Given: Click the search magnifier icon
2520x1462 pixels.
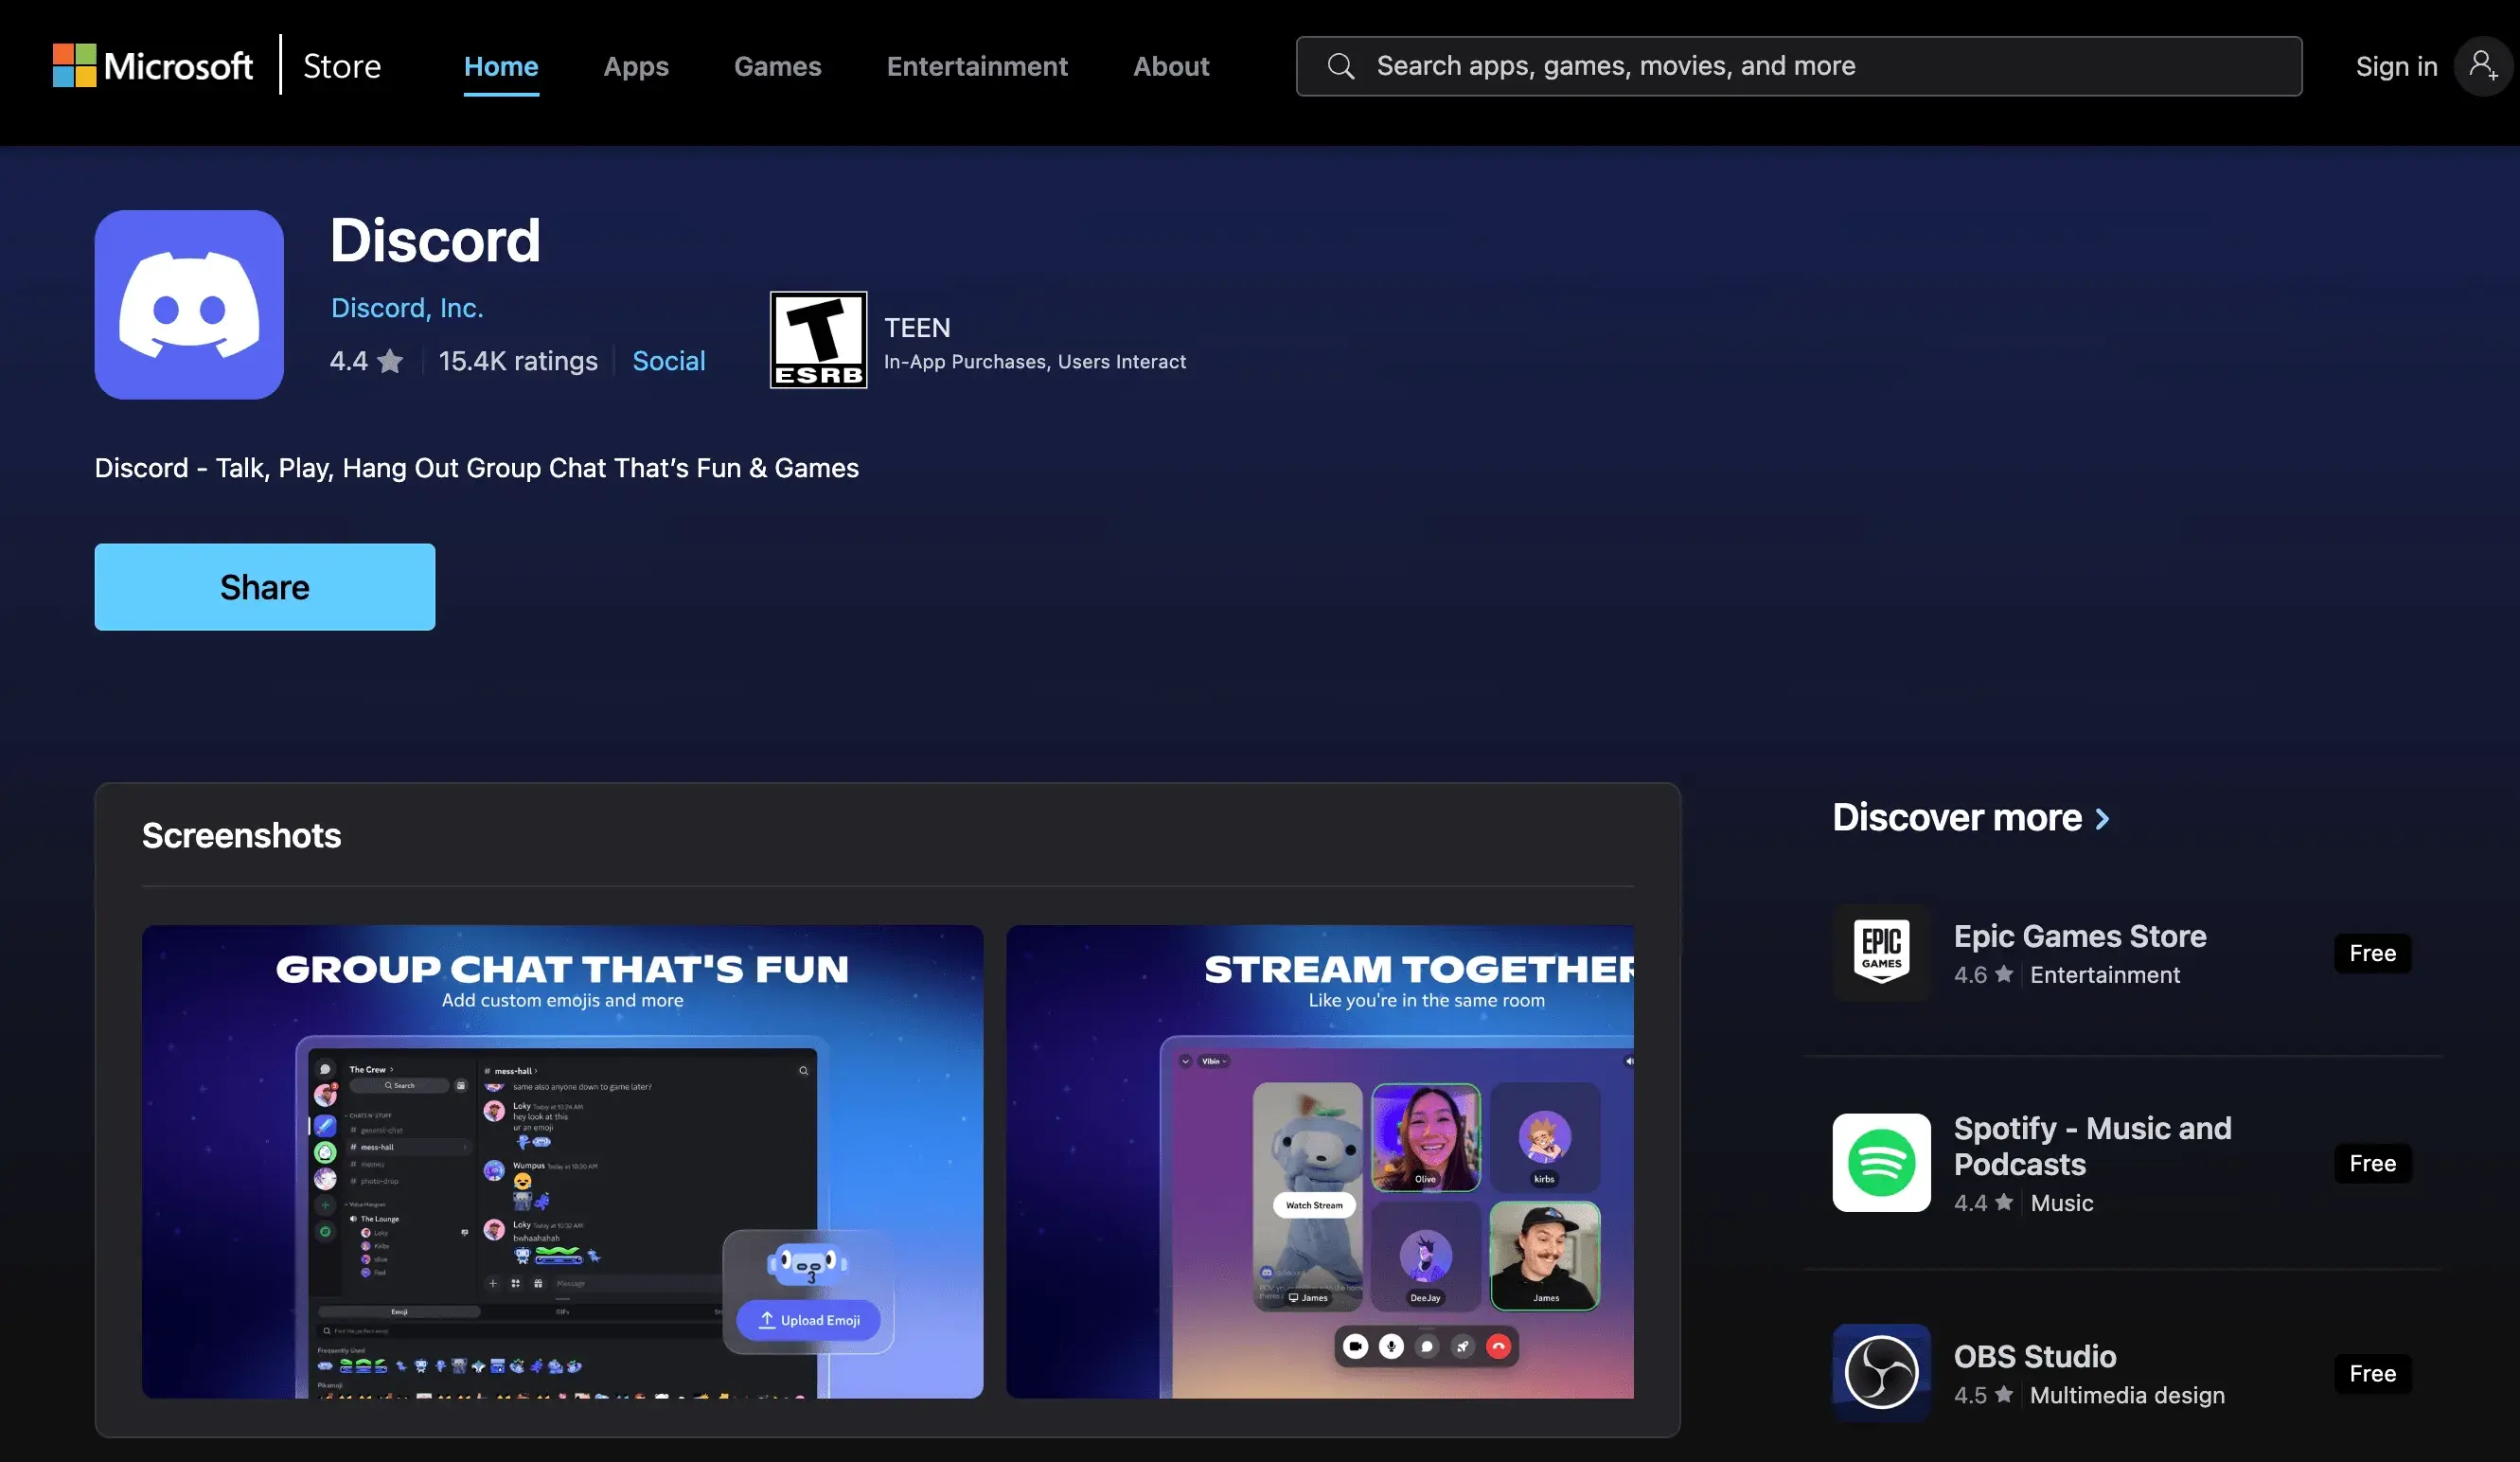Looking at the screenshot, I should coord(1340,66).
